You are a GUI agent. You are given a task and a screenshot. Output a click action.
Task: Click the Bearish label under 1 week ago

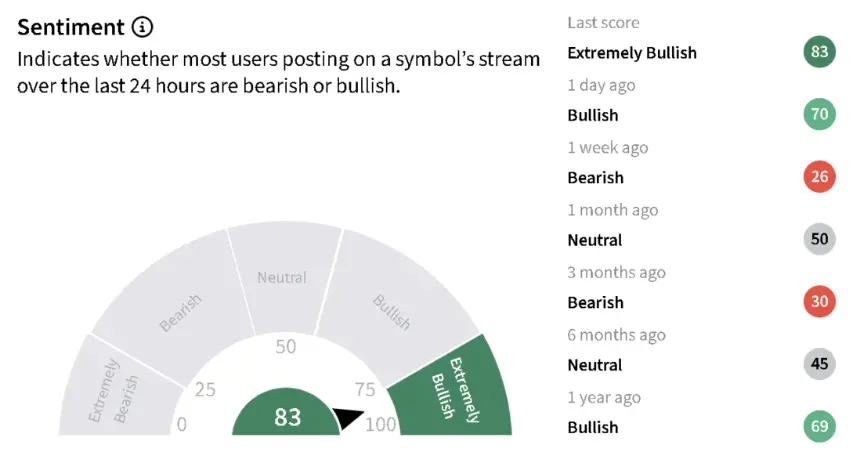[595, 178]
